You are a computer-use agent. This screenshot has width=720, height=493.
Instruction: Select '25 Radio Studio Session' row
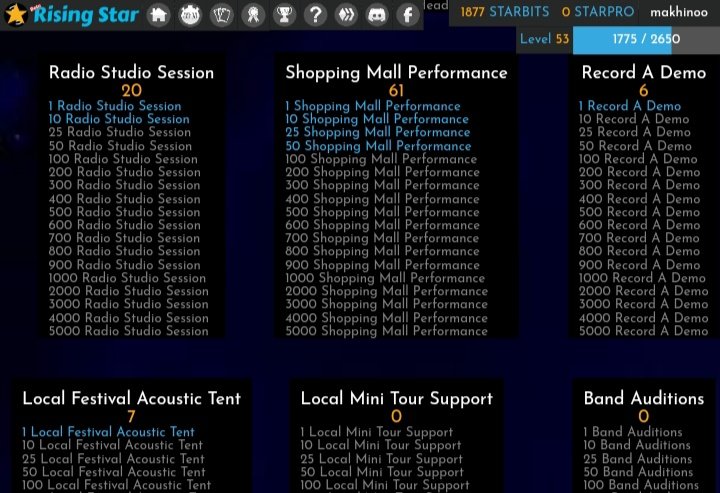[x=120, y=132]
